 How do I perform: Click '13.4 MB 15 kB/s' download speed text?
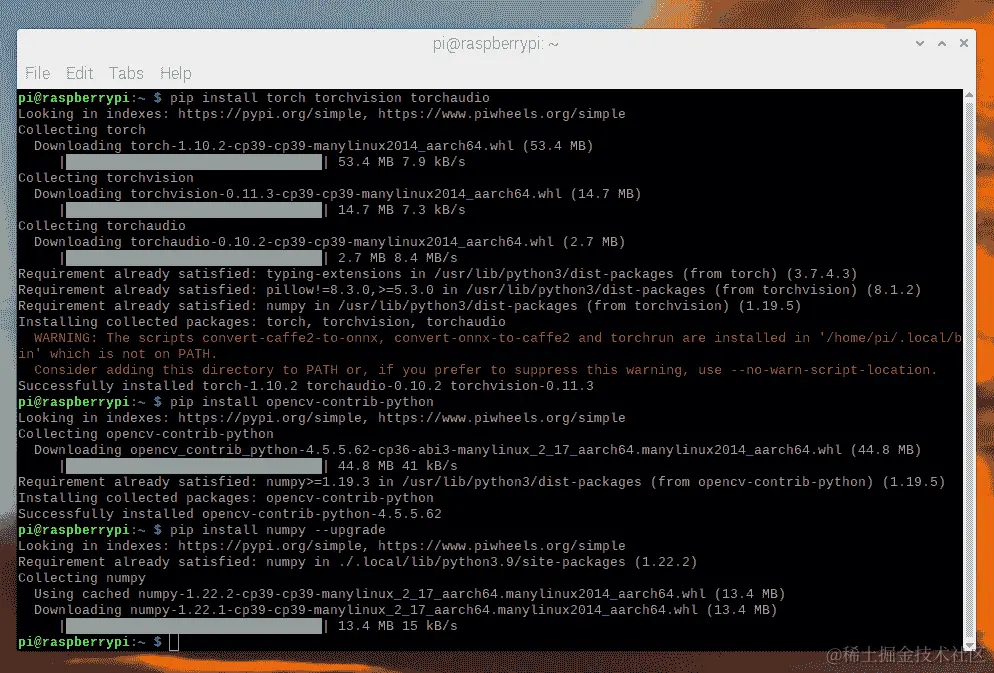point(397,626)
